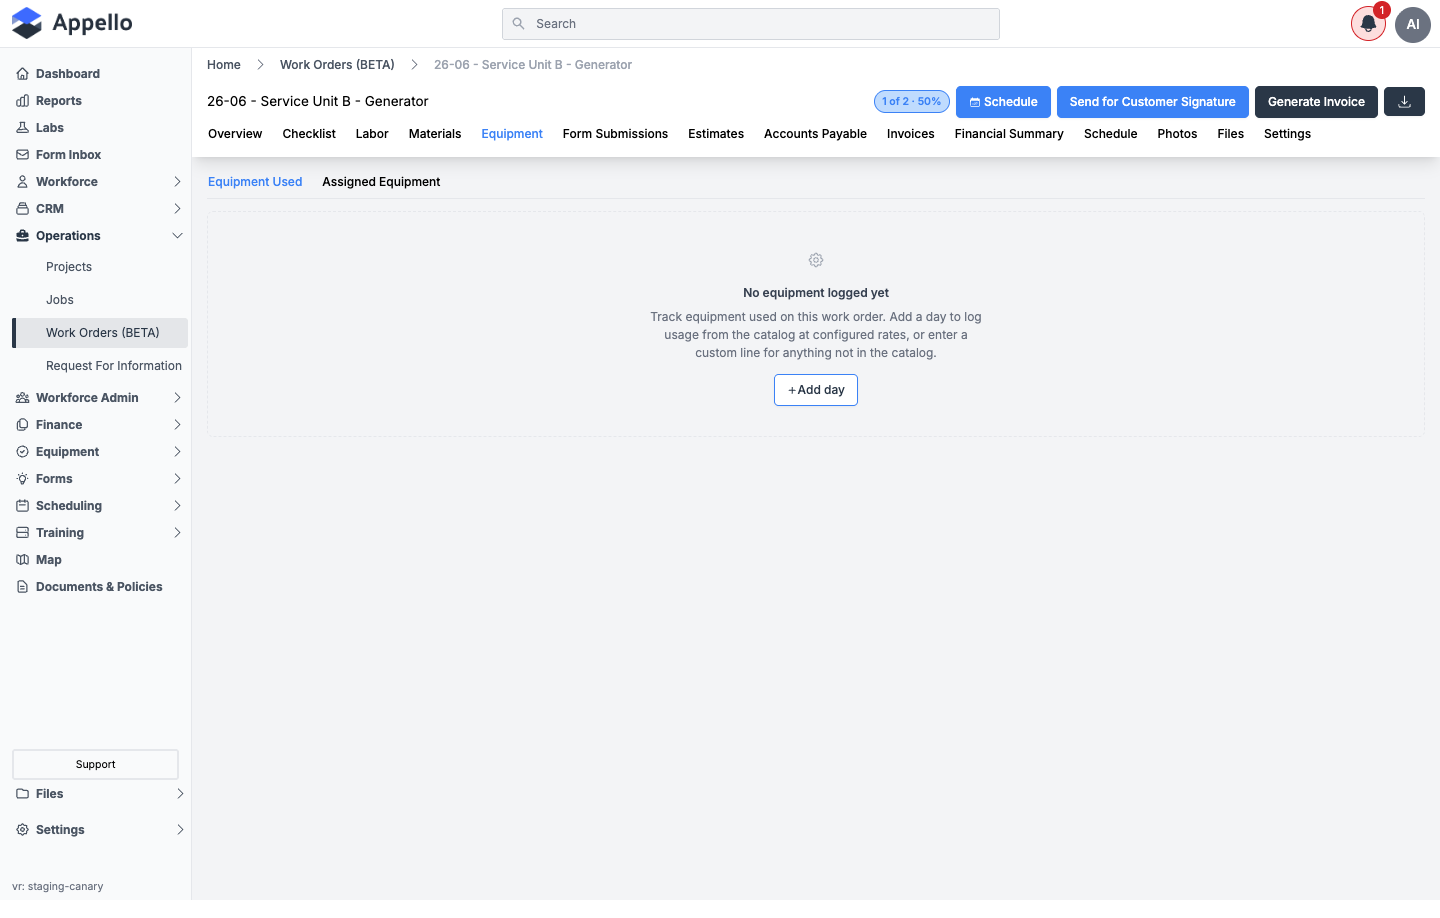Screen dimensions: 1440x918
Task: Click the download icon button
Action: [x=1404, y=102]
